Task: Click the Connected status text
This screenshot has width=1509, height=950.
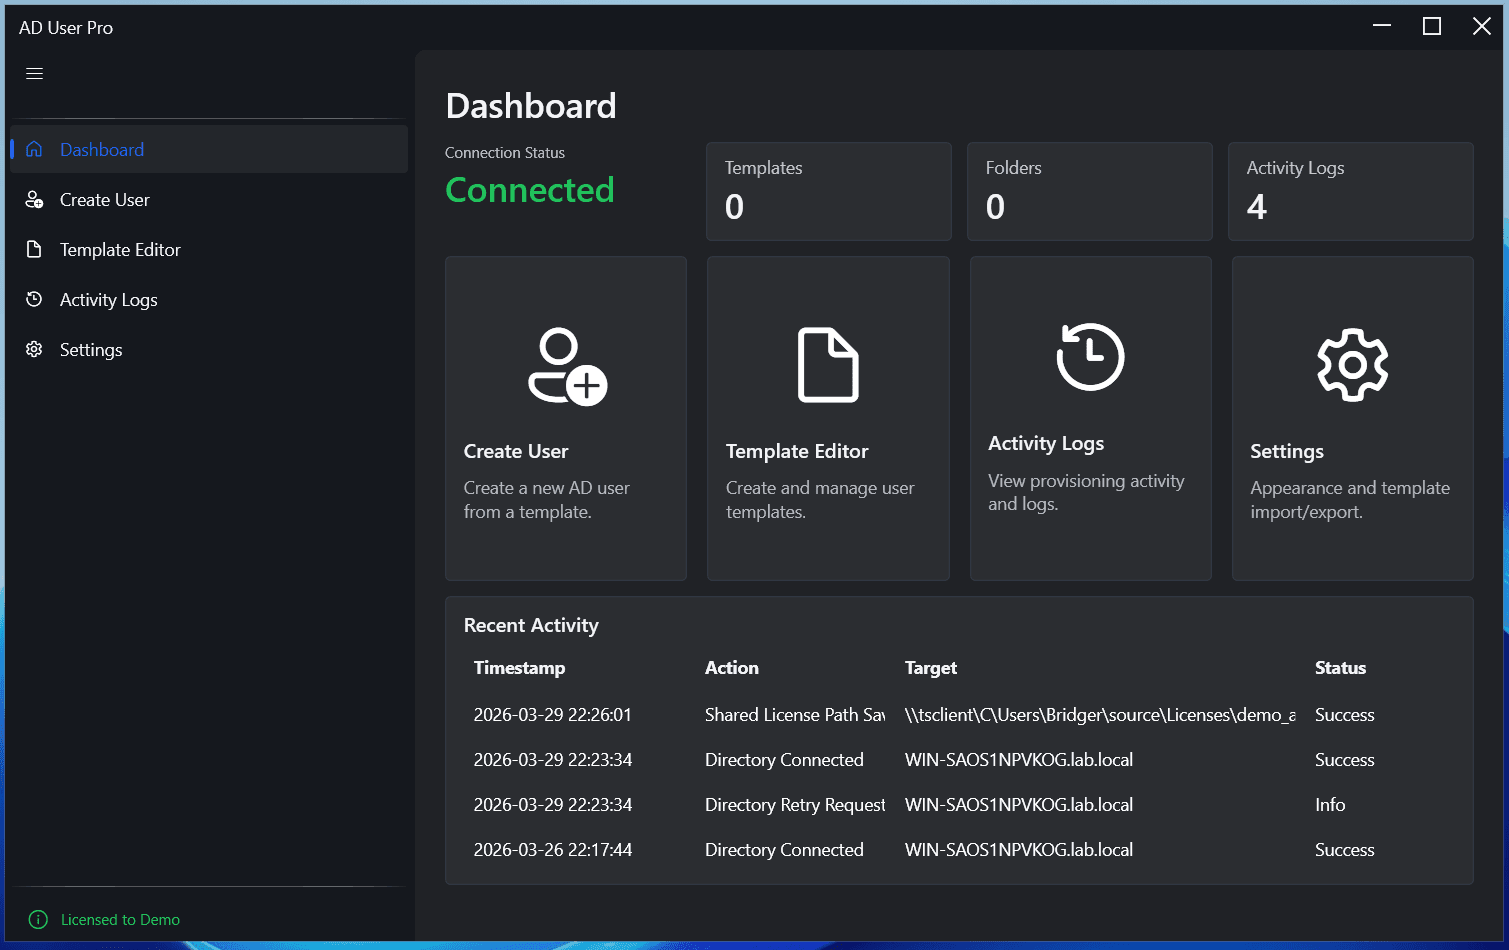Action: click(x=530, y=189)
